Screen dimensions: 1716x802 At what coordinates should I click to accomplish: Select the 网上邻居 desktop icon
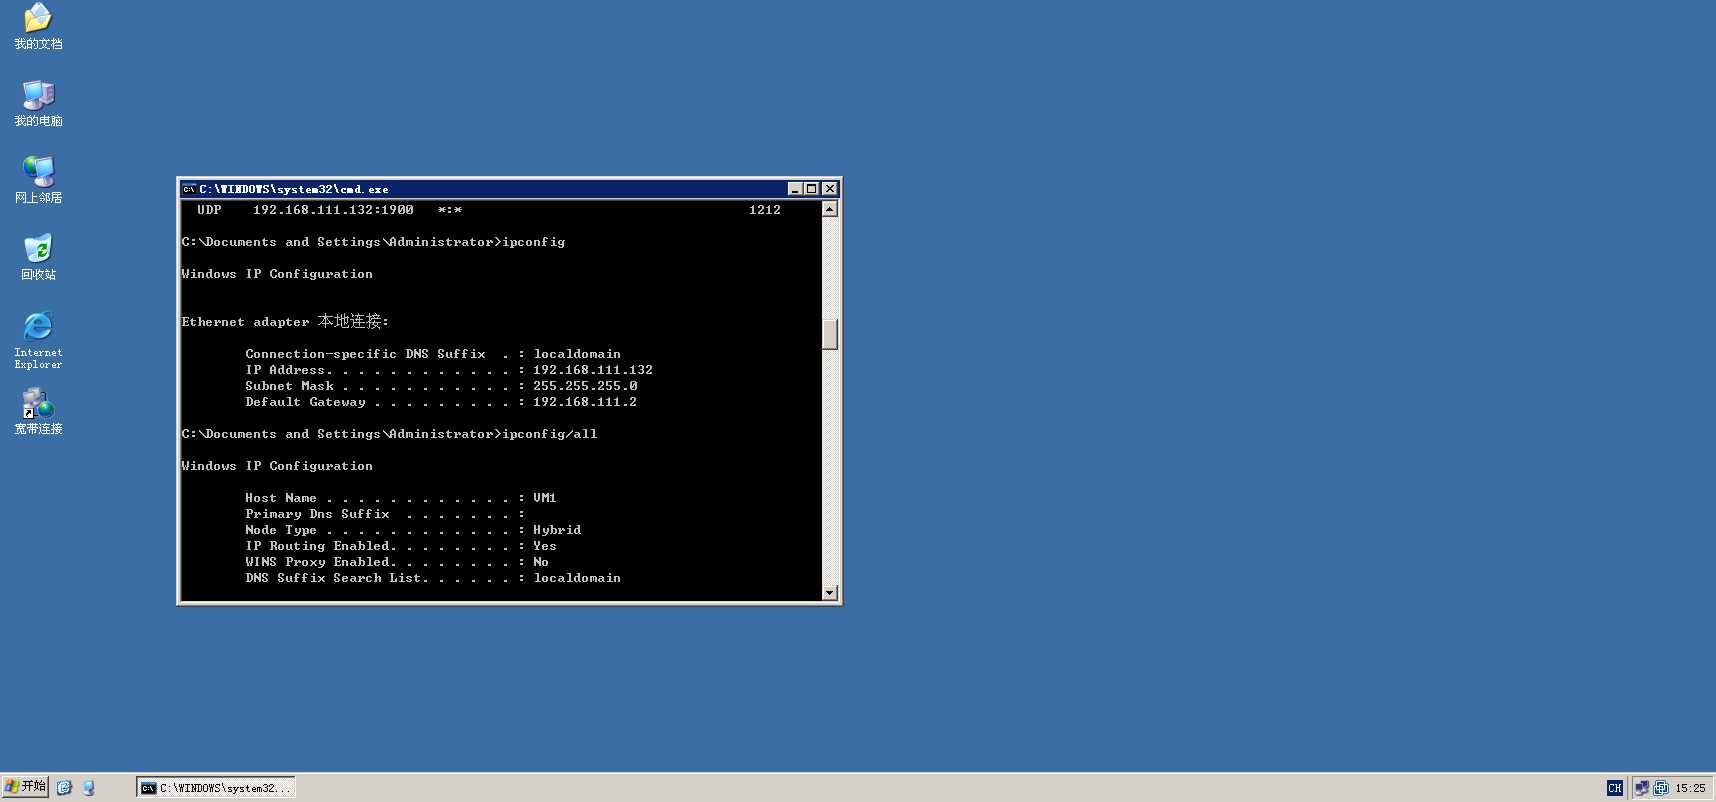pyautogui.click(x=38, y=181)
